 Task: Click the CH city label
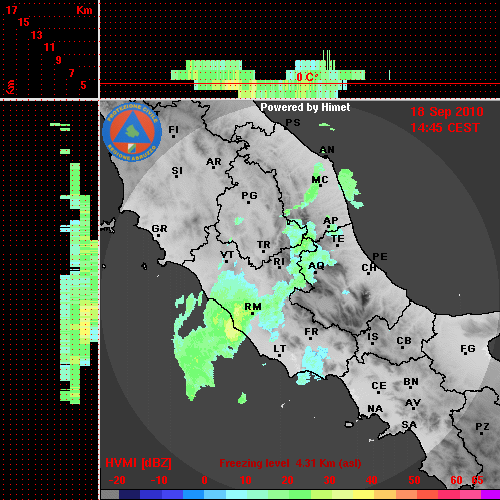[x=369, y=268]
